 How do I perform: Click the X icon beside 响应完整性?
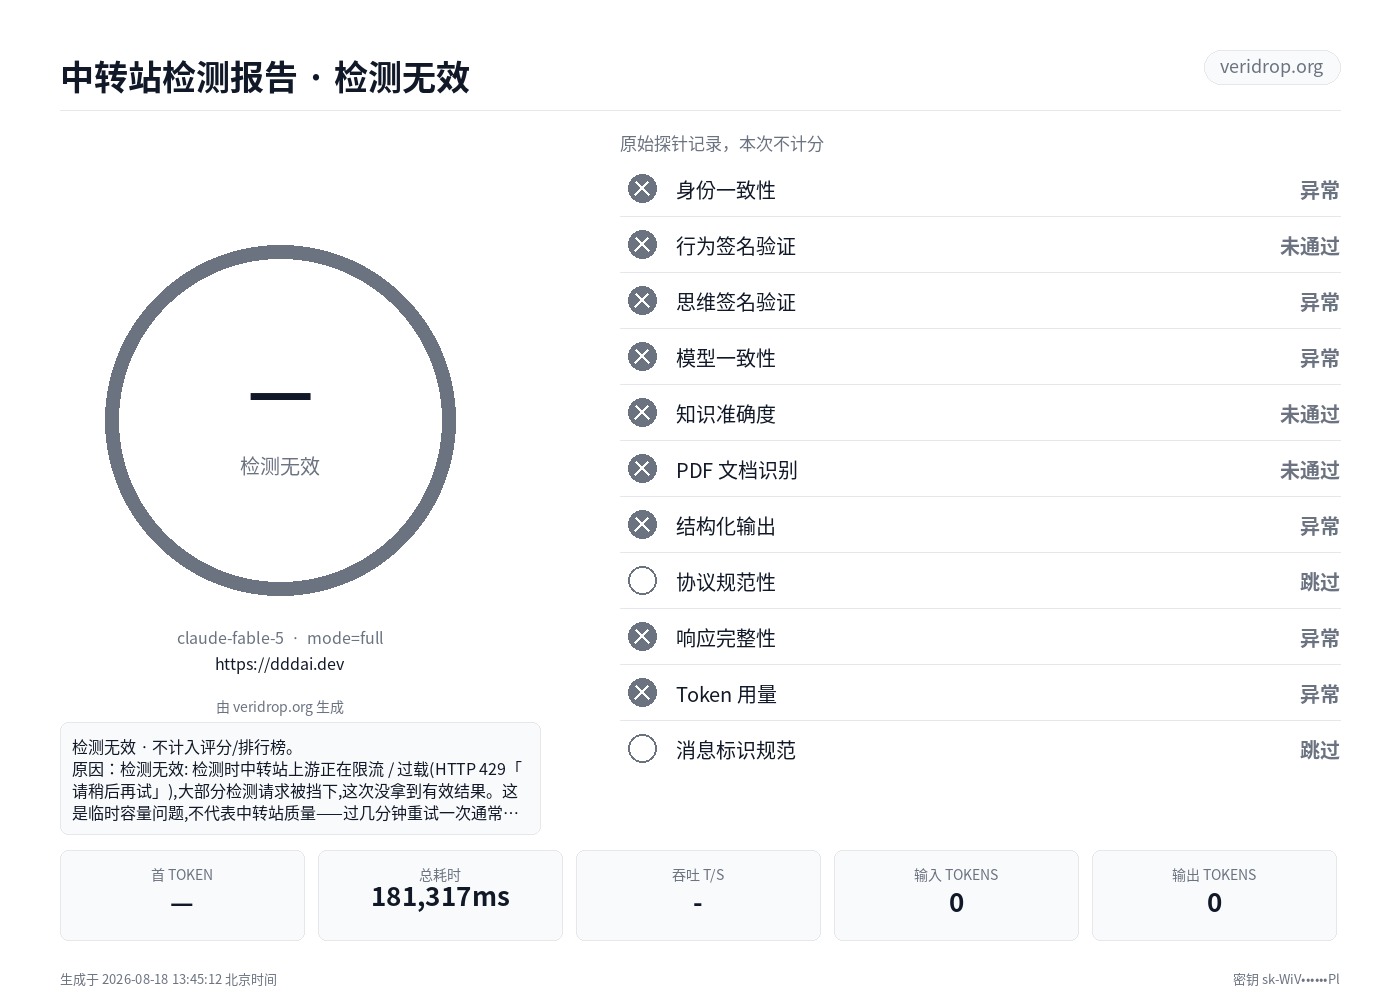pos(642,637)
